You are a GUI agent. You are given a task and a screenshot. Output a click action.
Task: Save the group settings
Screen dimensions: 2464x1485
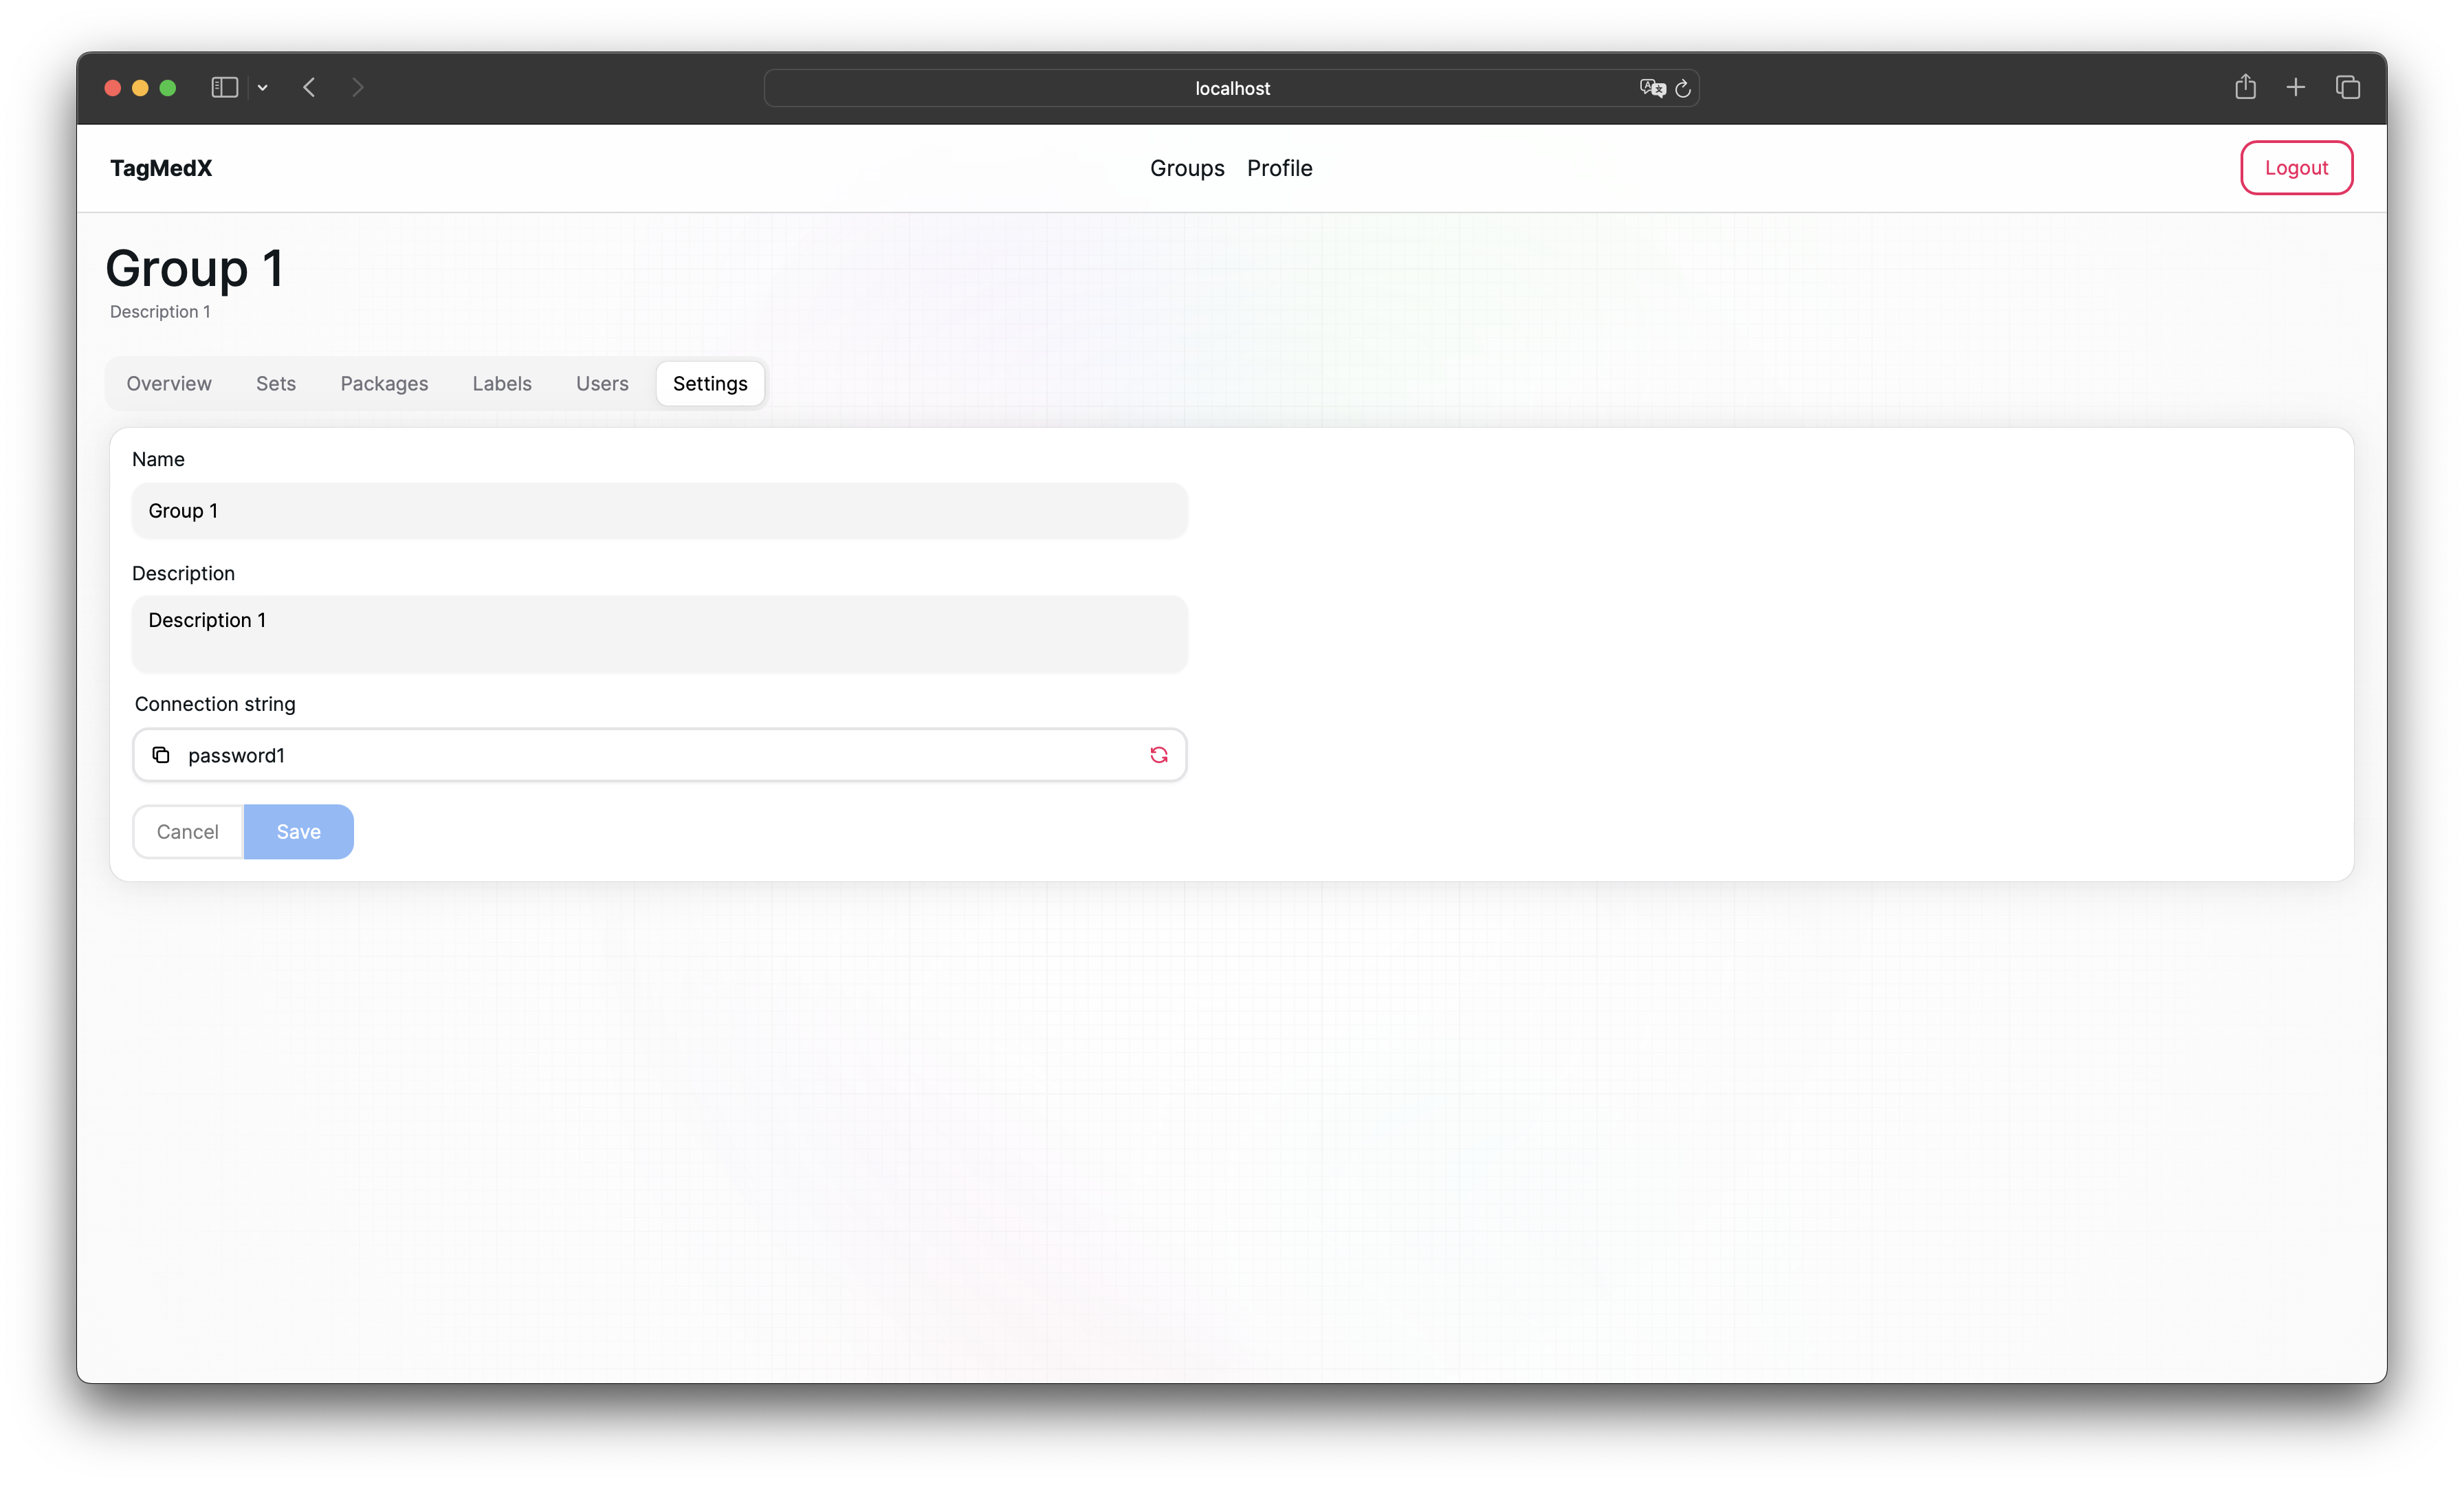point(298,832)
